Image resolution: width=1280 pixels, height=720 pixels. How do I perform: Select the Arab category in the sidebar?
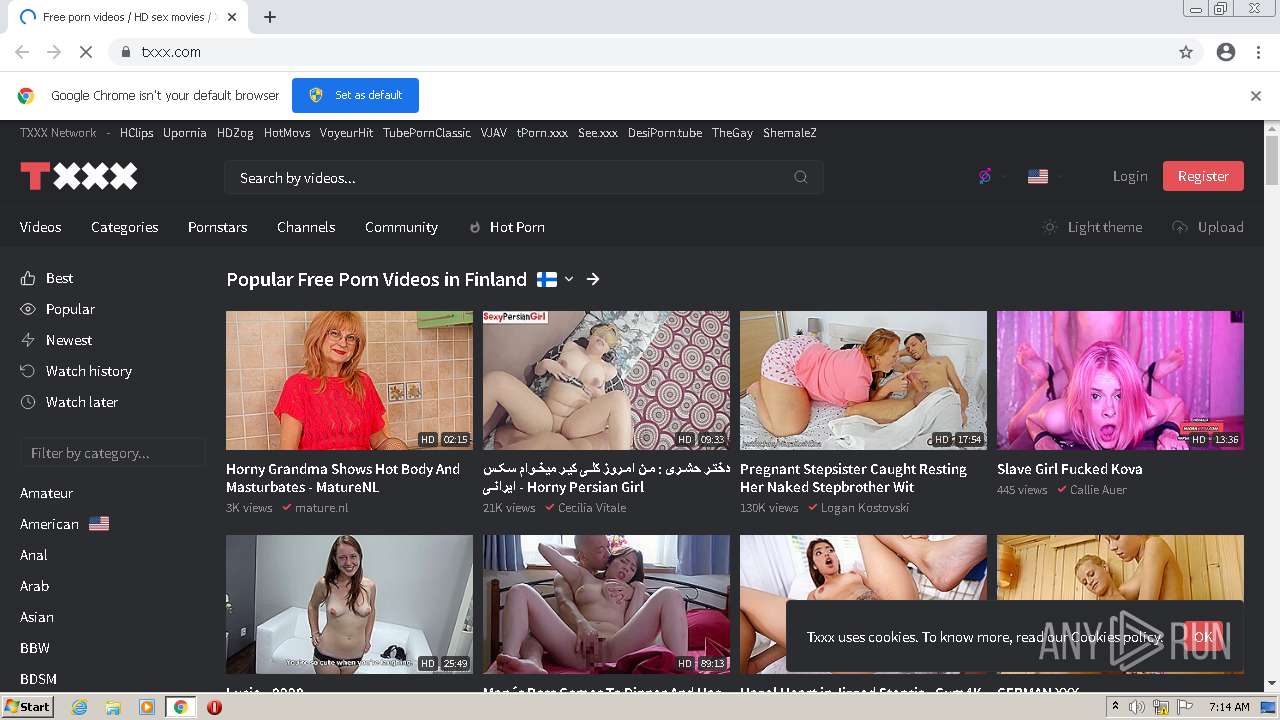(35, 586)
